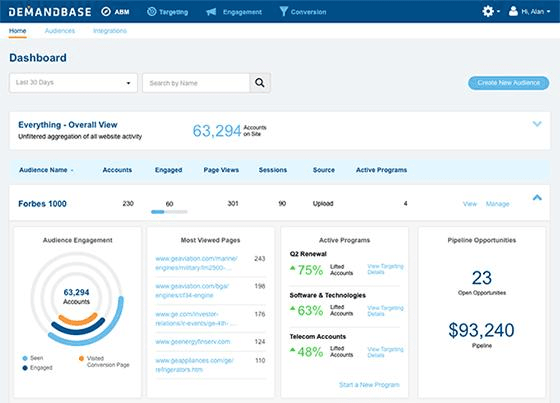This screenshot has height=403, width=560.
Task: Sort by Accounts column header
Action: (x=117, y=170)
